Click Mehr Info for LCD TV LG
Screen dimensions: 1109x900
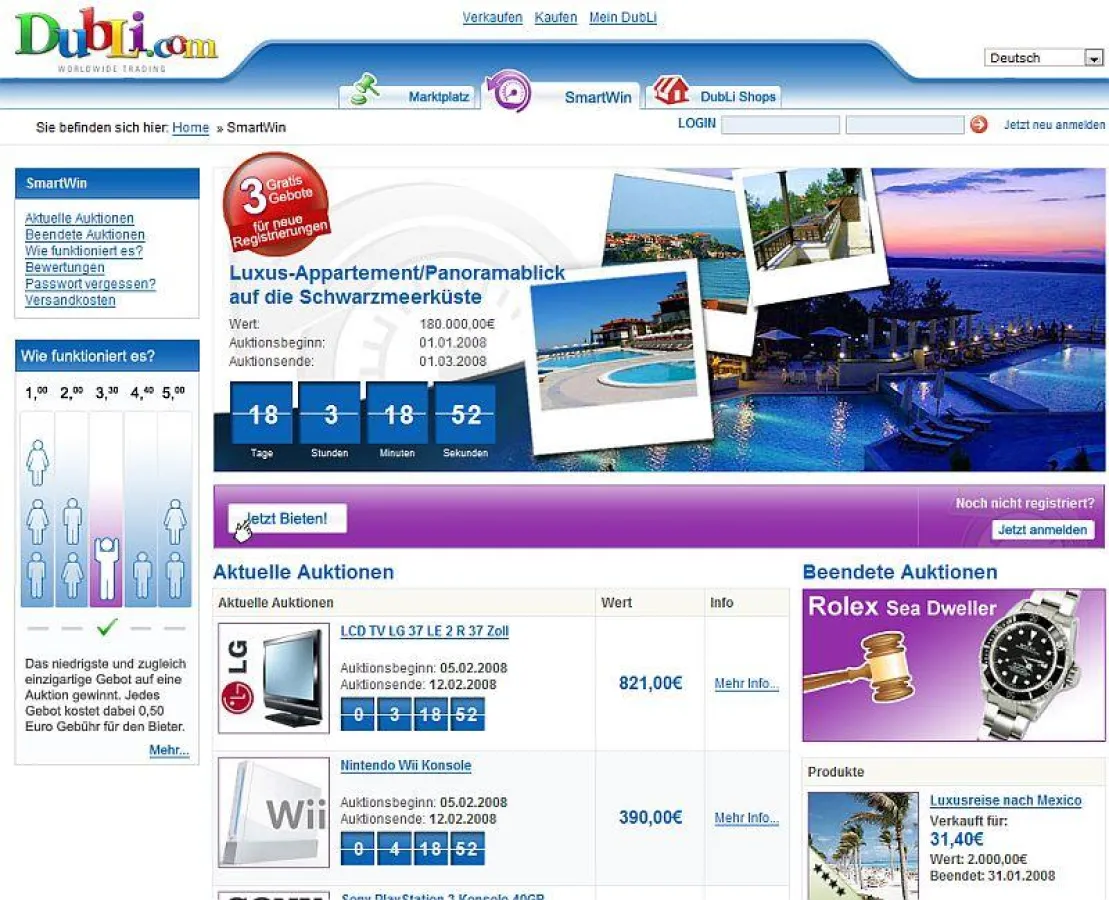coord(746,684)
